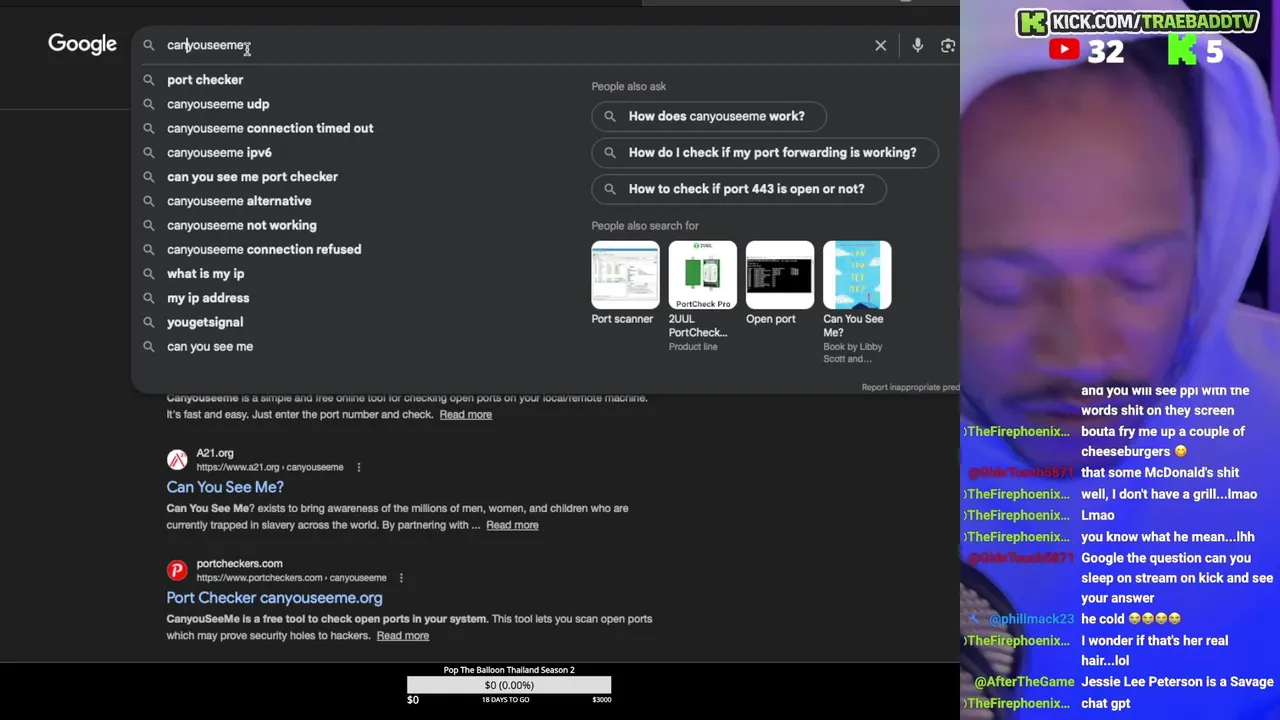Pick the 'yougetsignal' suggestion

[205, 322]
